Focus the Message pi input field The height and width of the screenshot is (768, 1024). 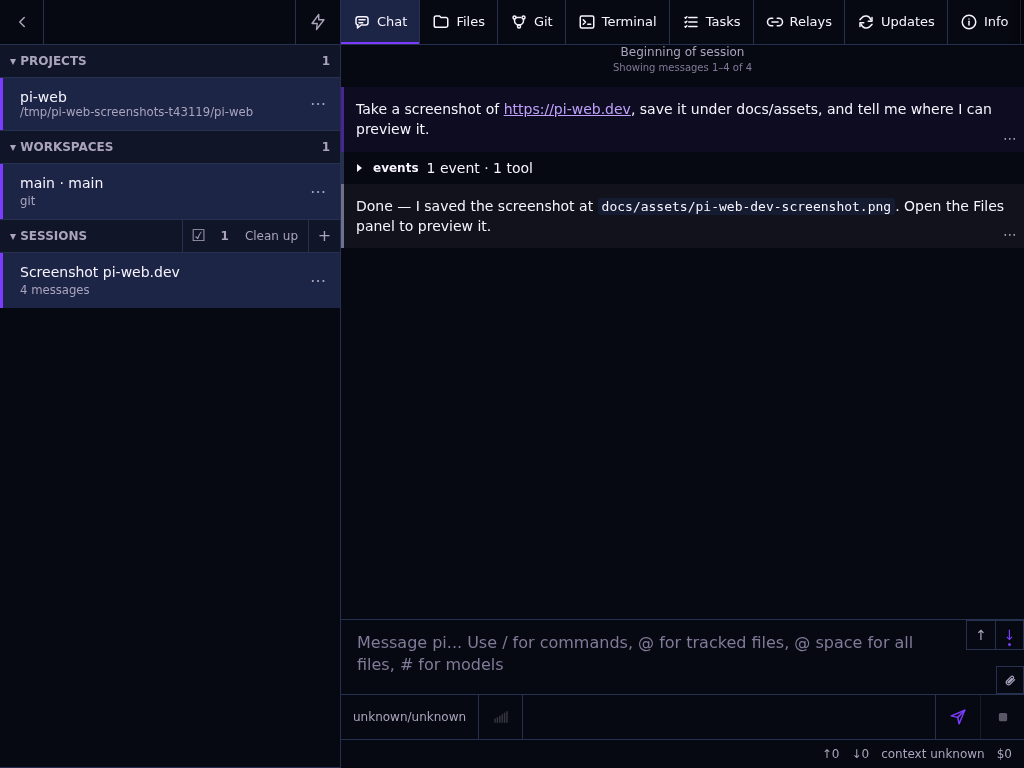[653, 654]
